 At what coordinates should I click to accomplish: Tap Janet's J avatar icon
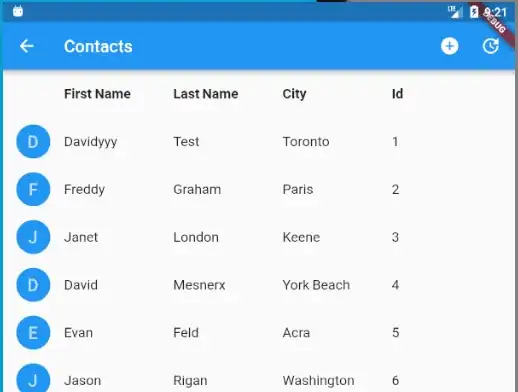33,237
